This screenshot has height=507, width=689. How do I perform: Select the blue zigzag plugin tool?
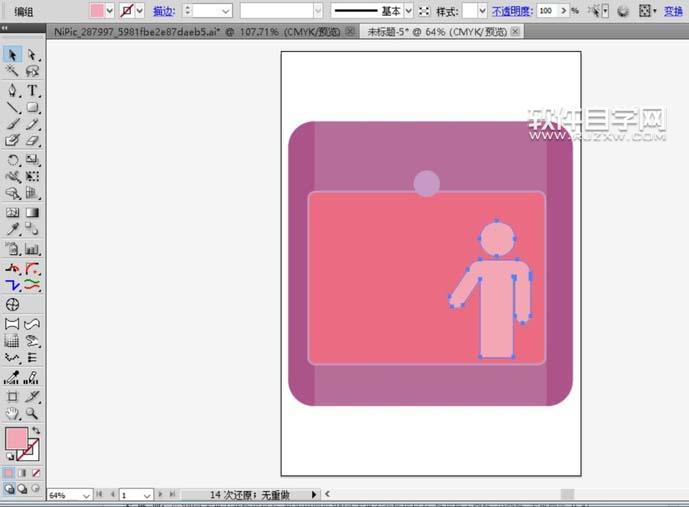click(x=12, y=285)
